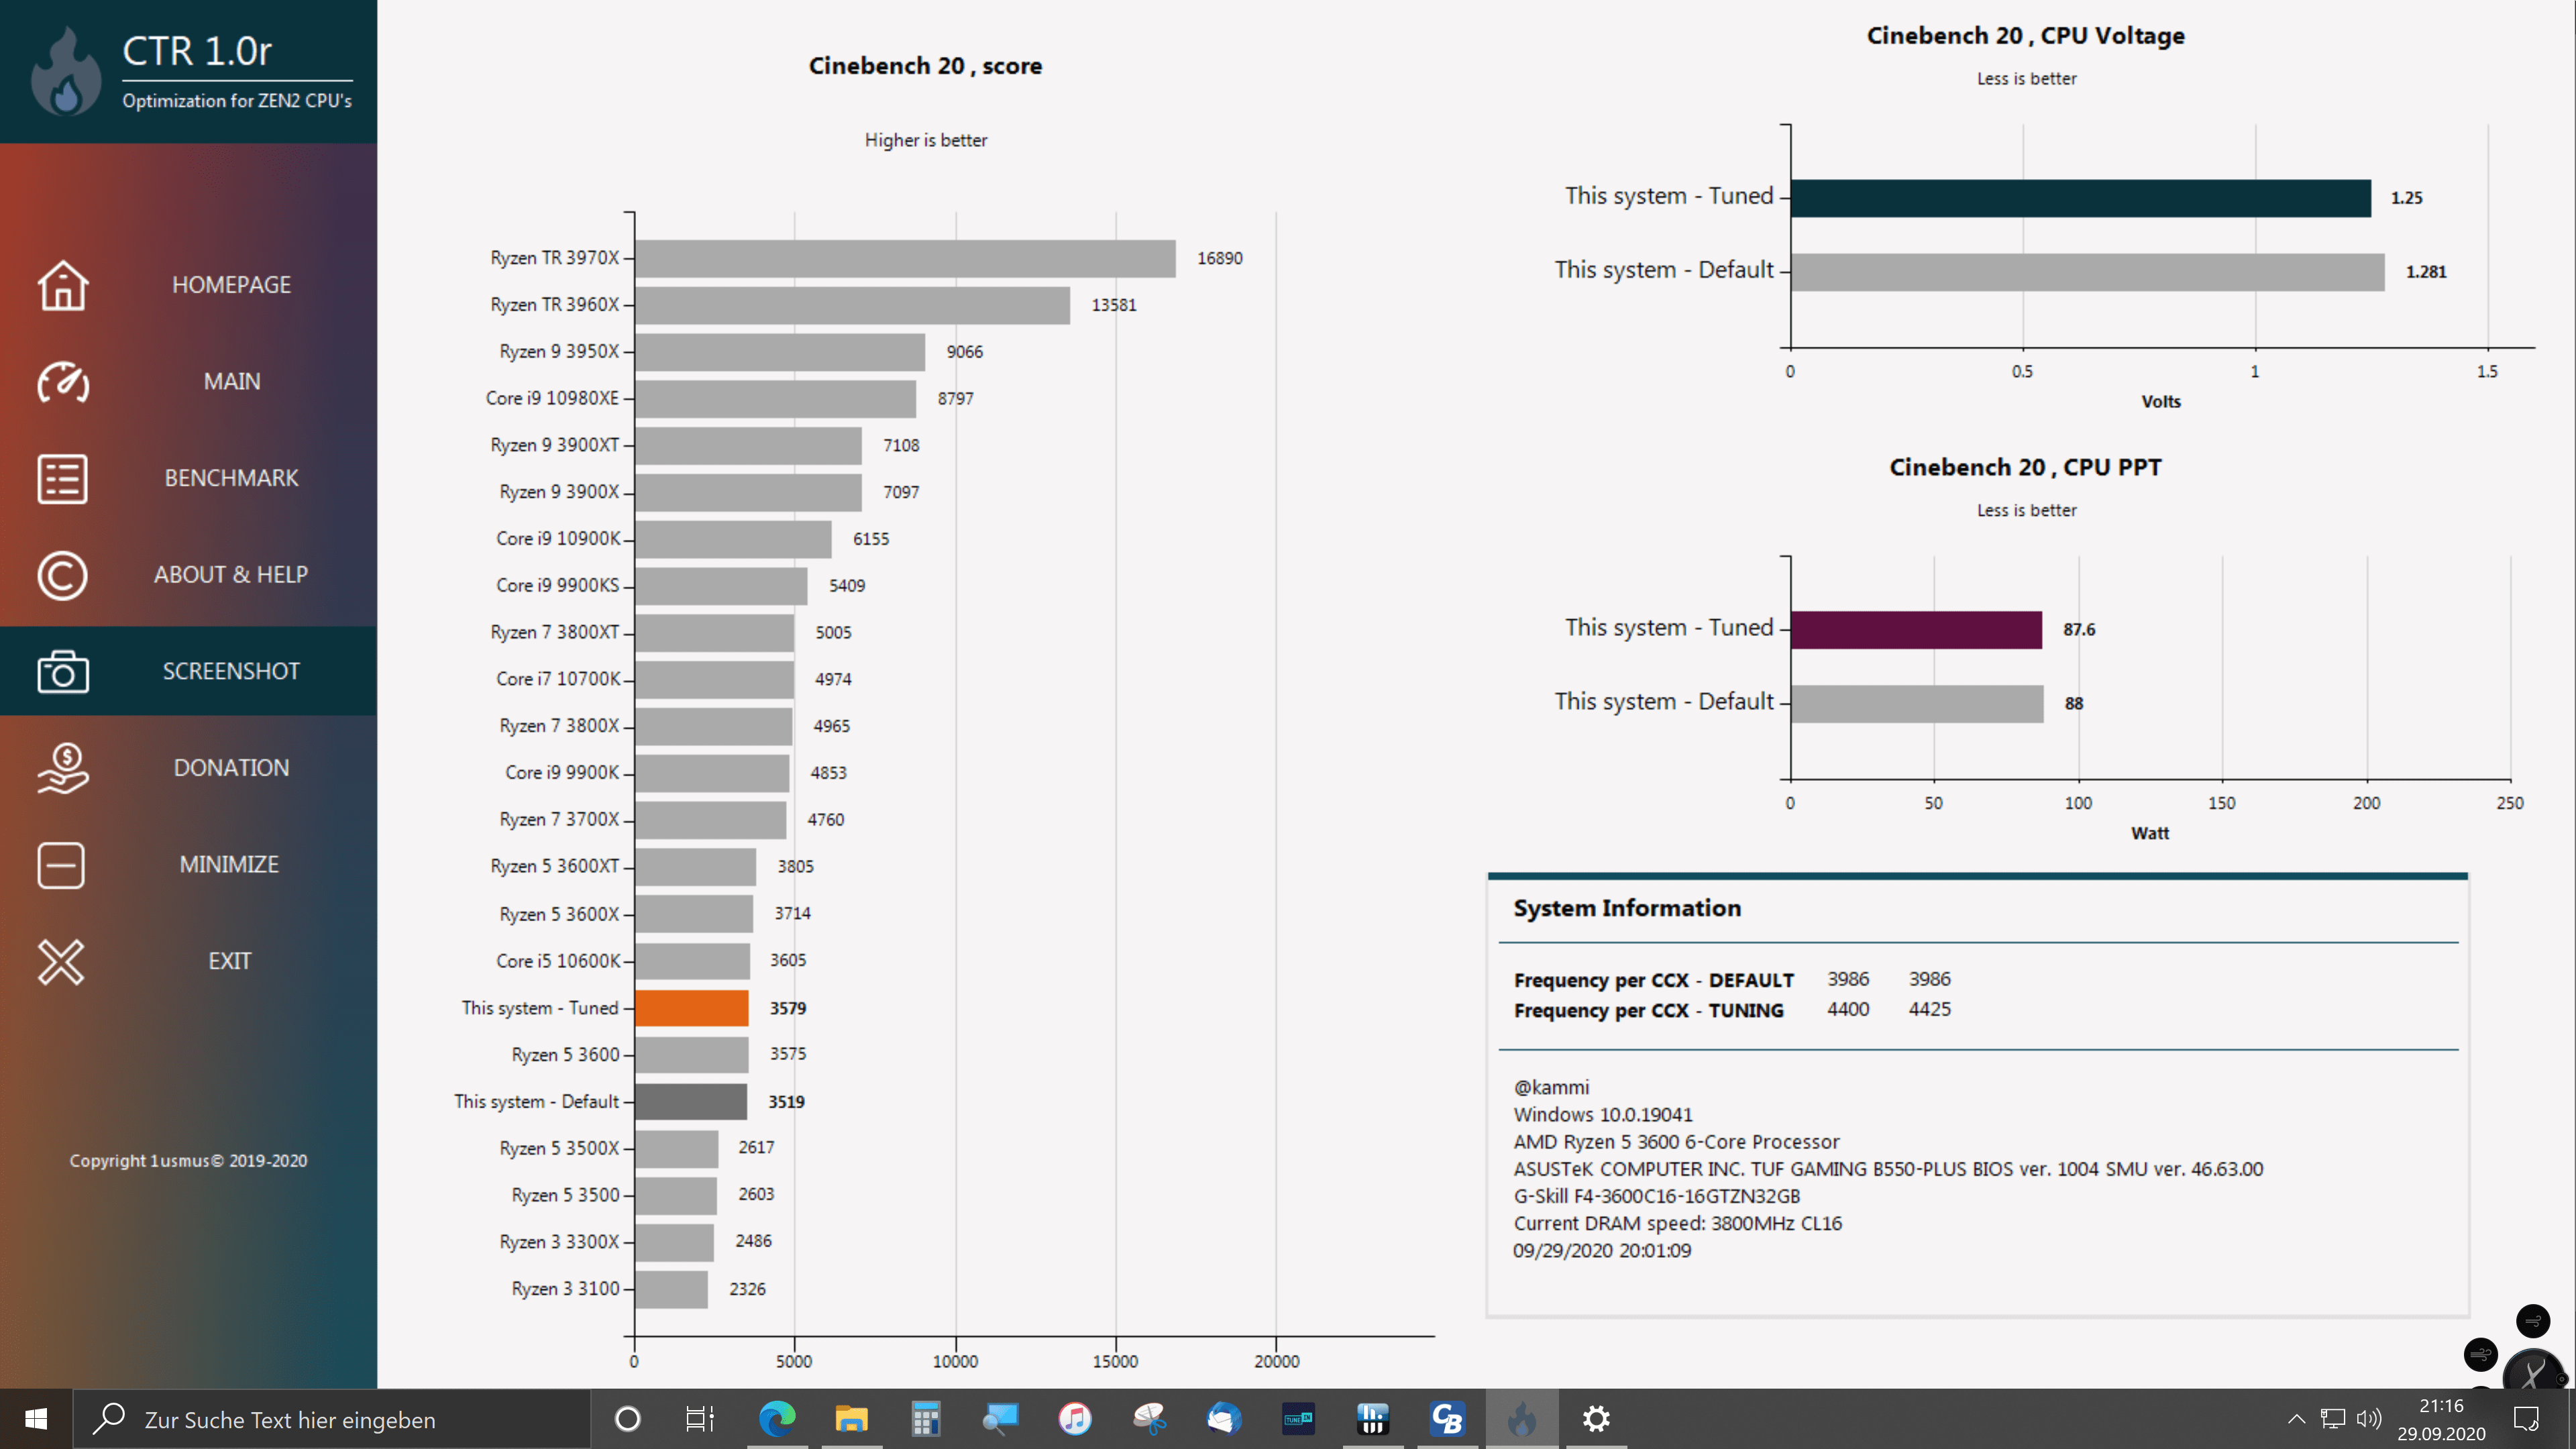Open the 21:16 clock and date

2441,1419
